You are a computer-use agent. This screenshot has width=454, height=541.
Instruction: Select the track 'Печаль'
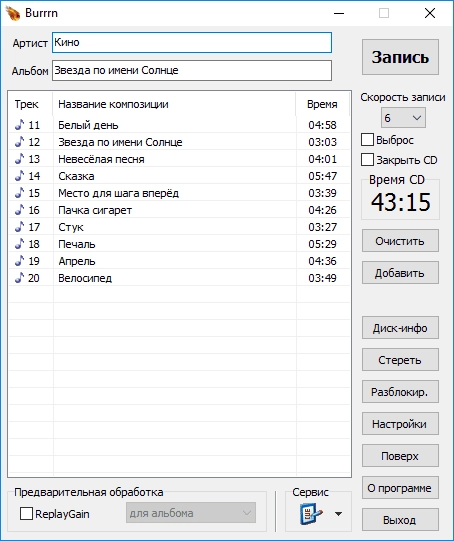(77, 244)
